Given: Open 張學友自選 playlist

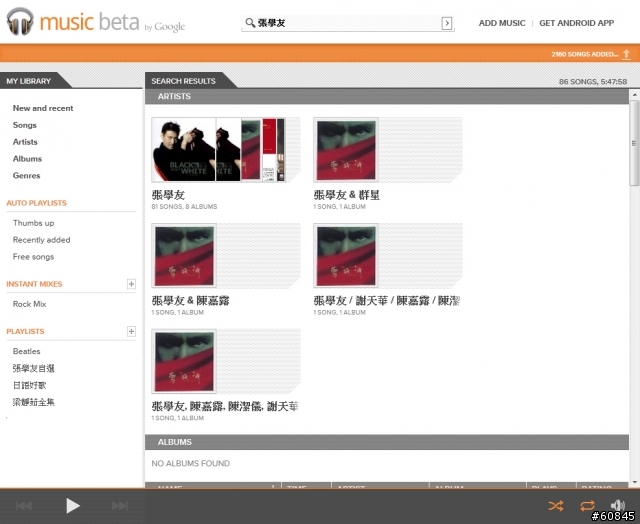Looking at the screenshot, I should pyautogui.click(x=33, y=369).
